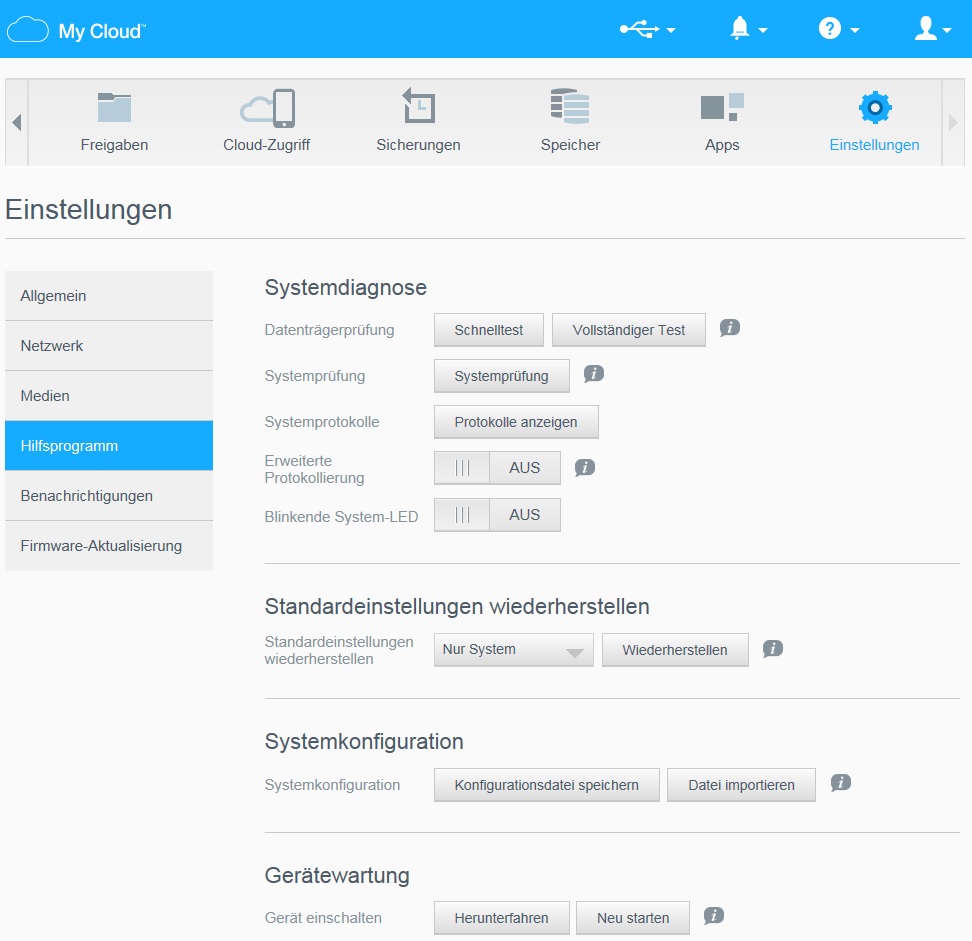Click the info icon next to Systemprüfung
This screenshot has width=972, height=941.
594,374
